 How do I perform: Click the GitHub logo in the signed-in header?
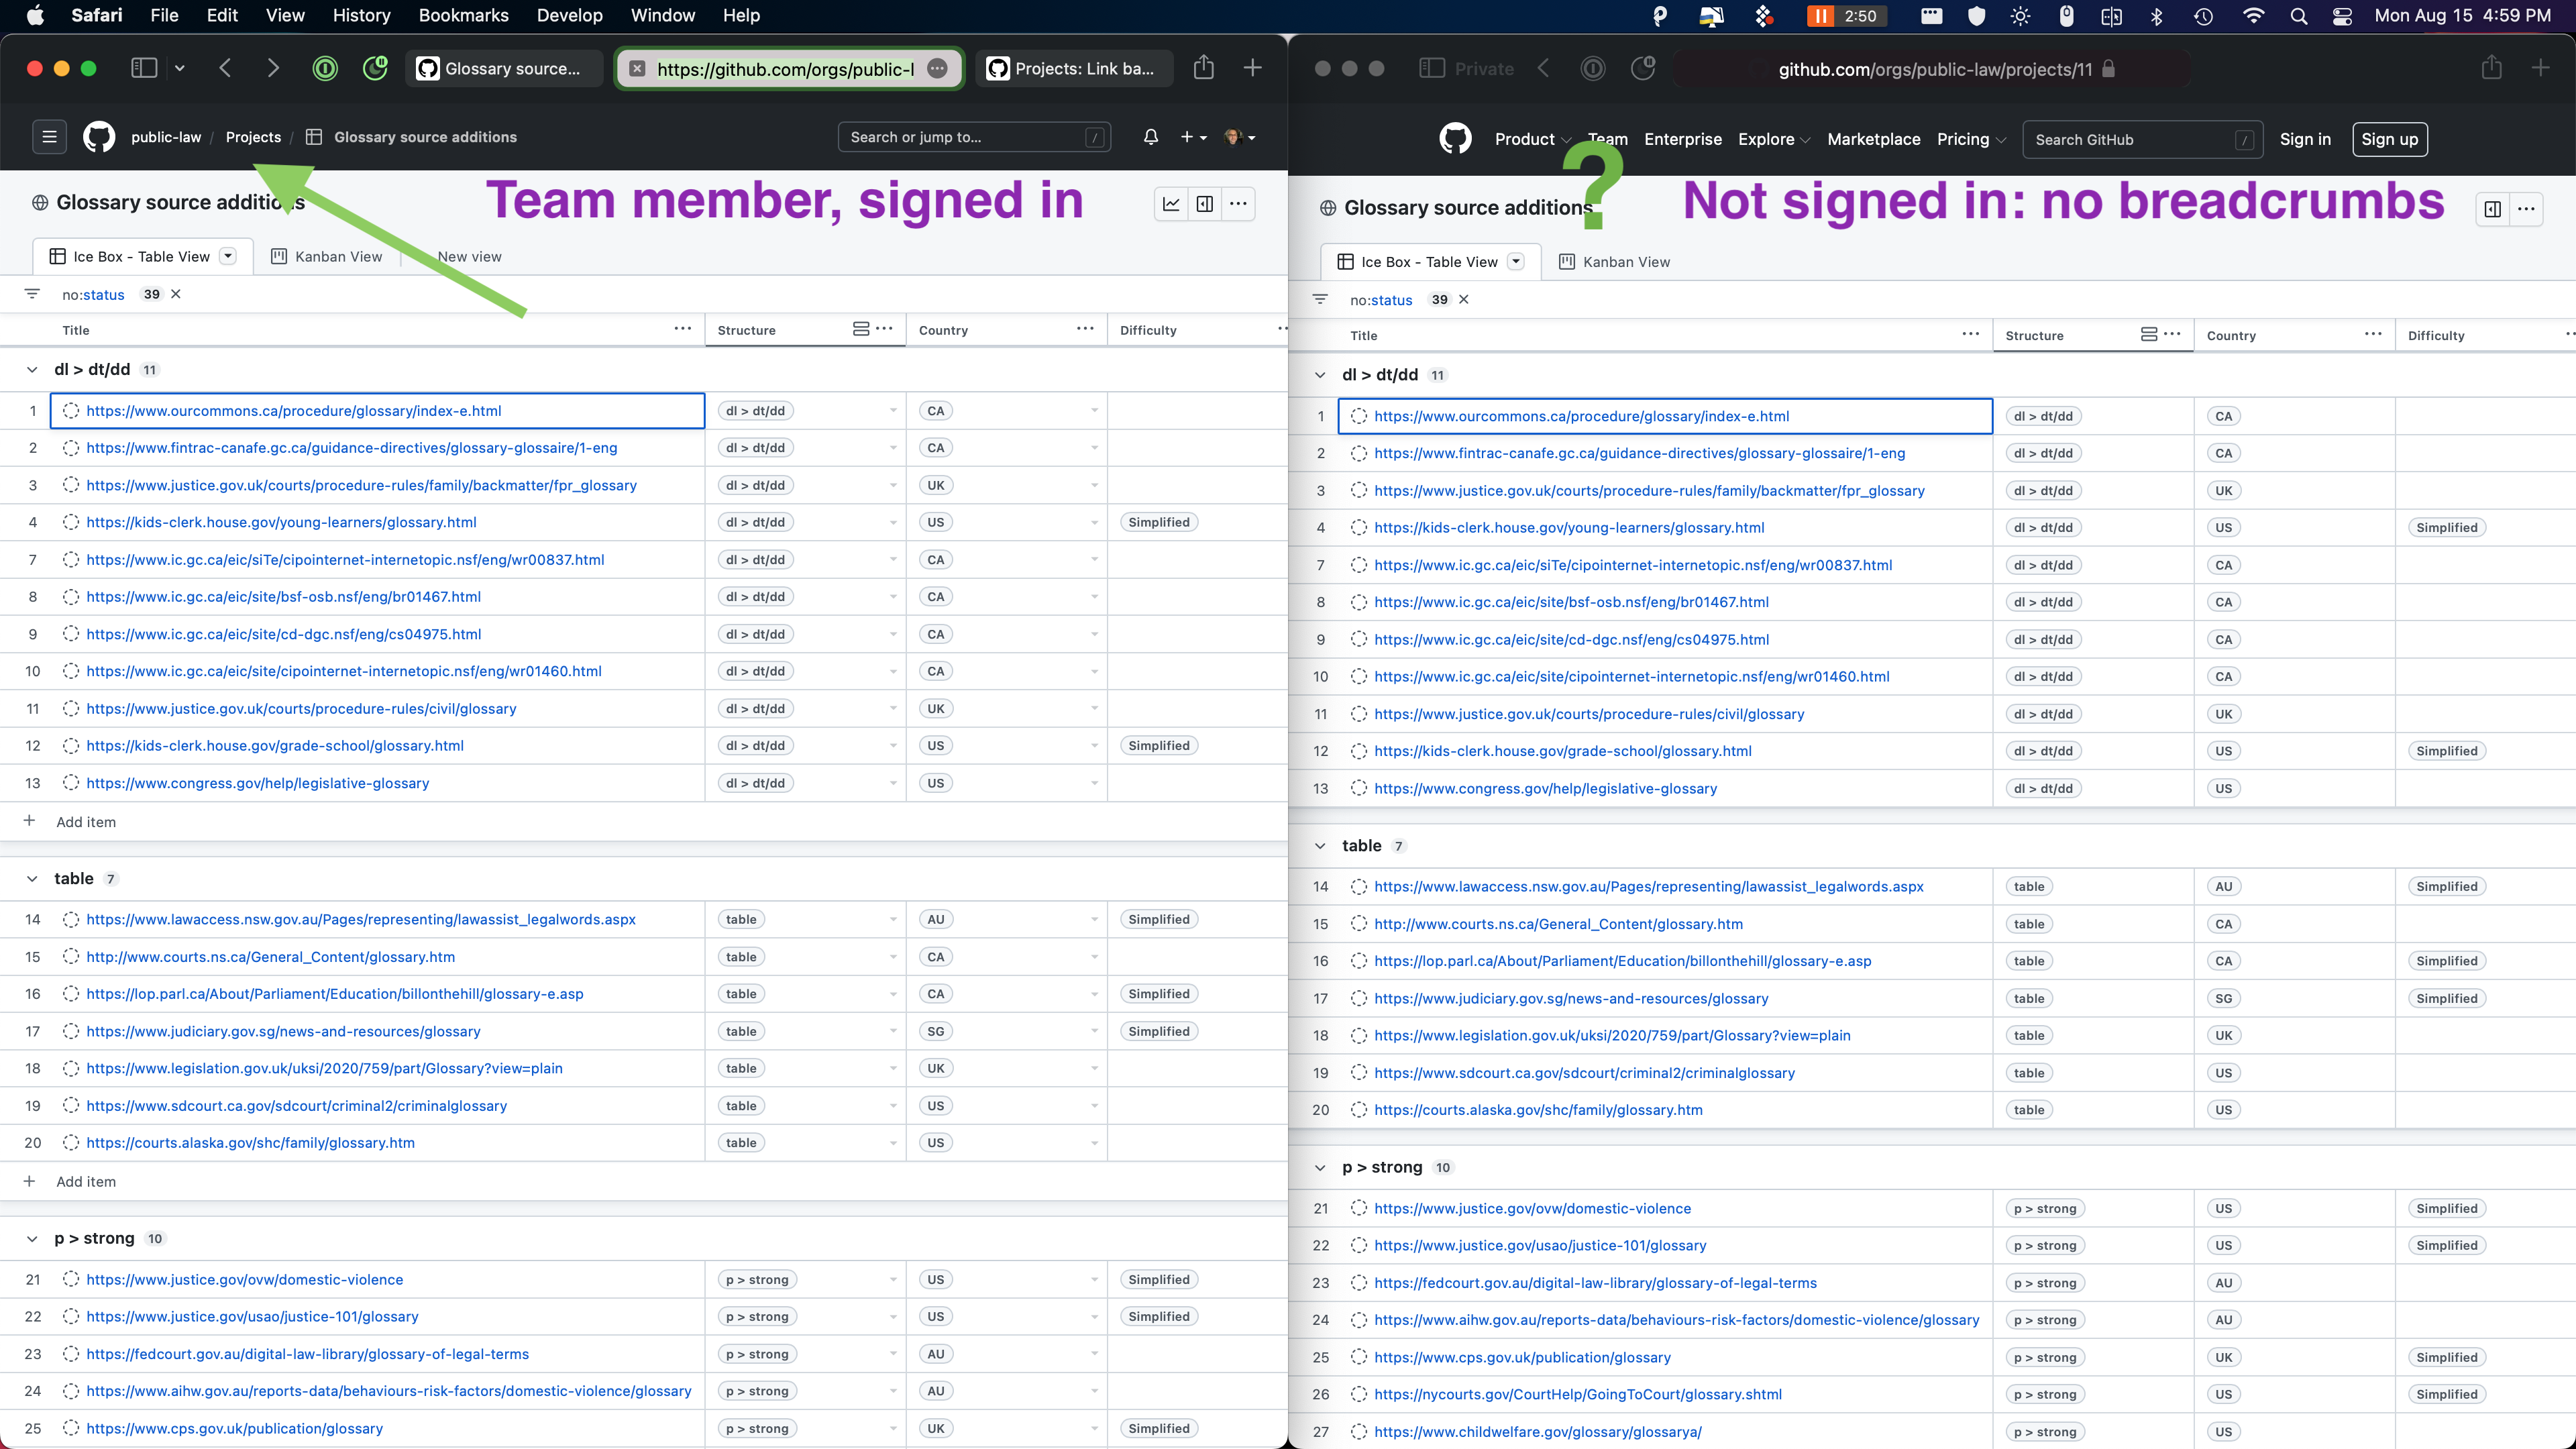[99, 137]
